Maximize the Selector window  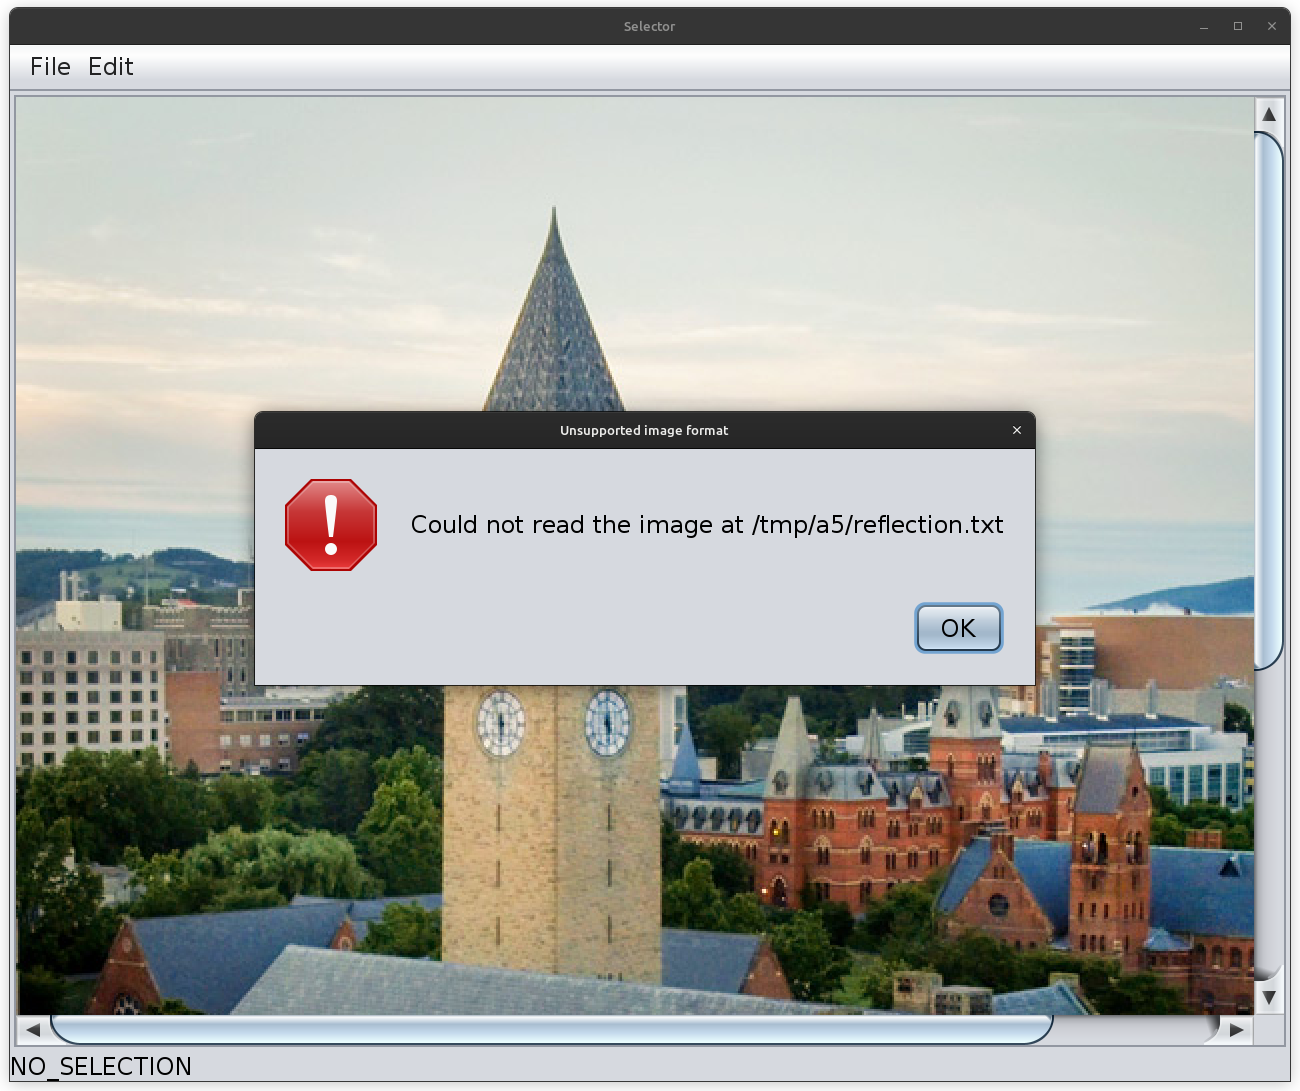pos(1238,27)
